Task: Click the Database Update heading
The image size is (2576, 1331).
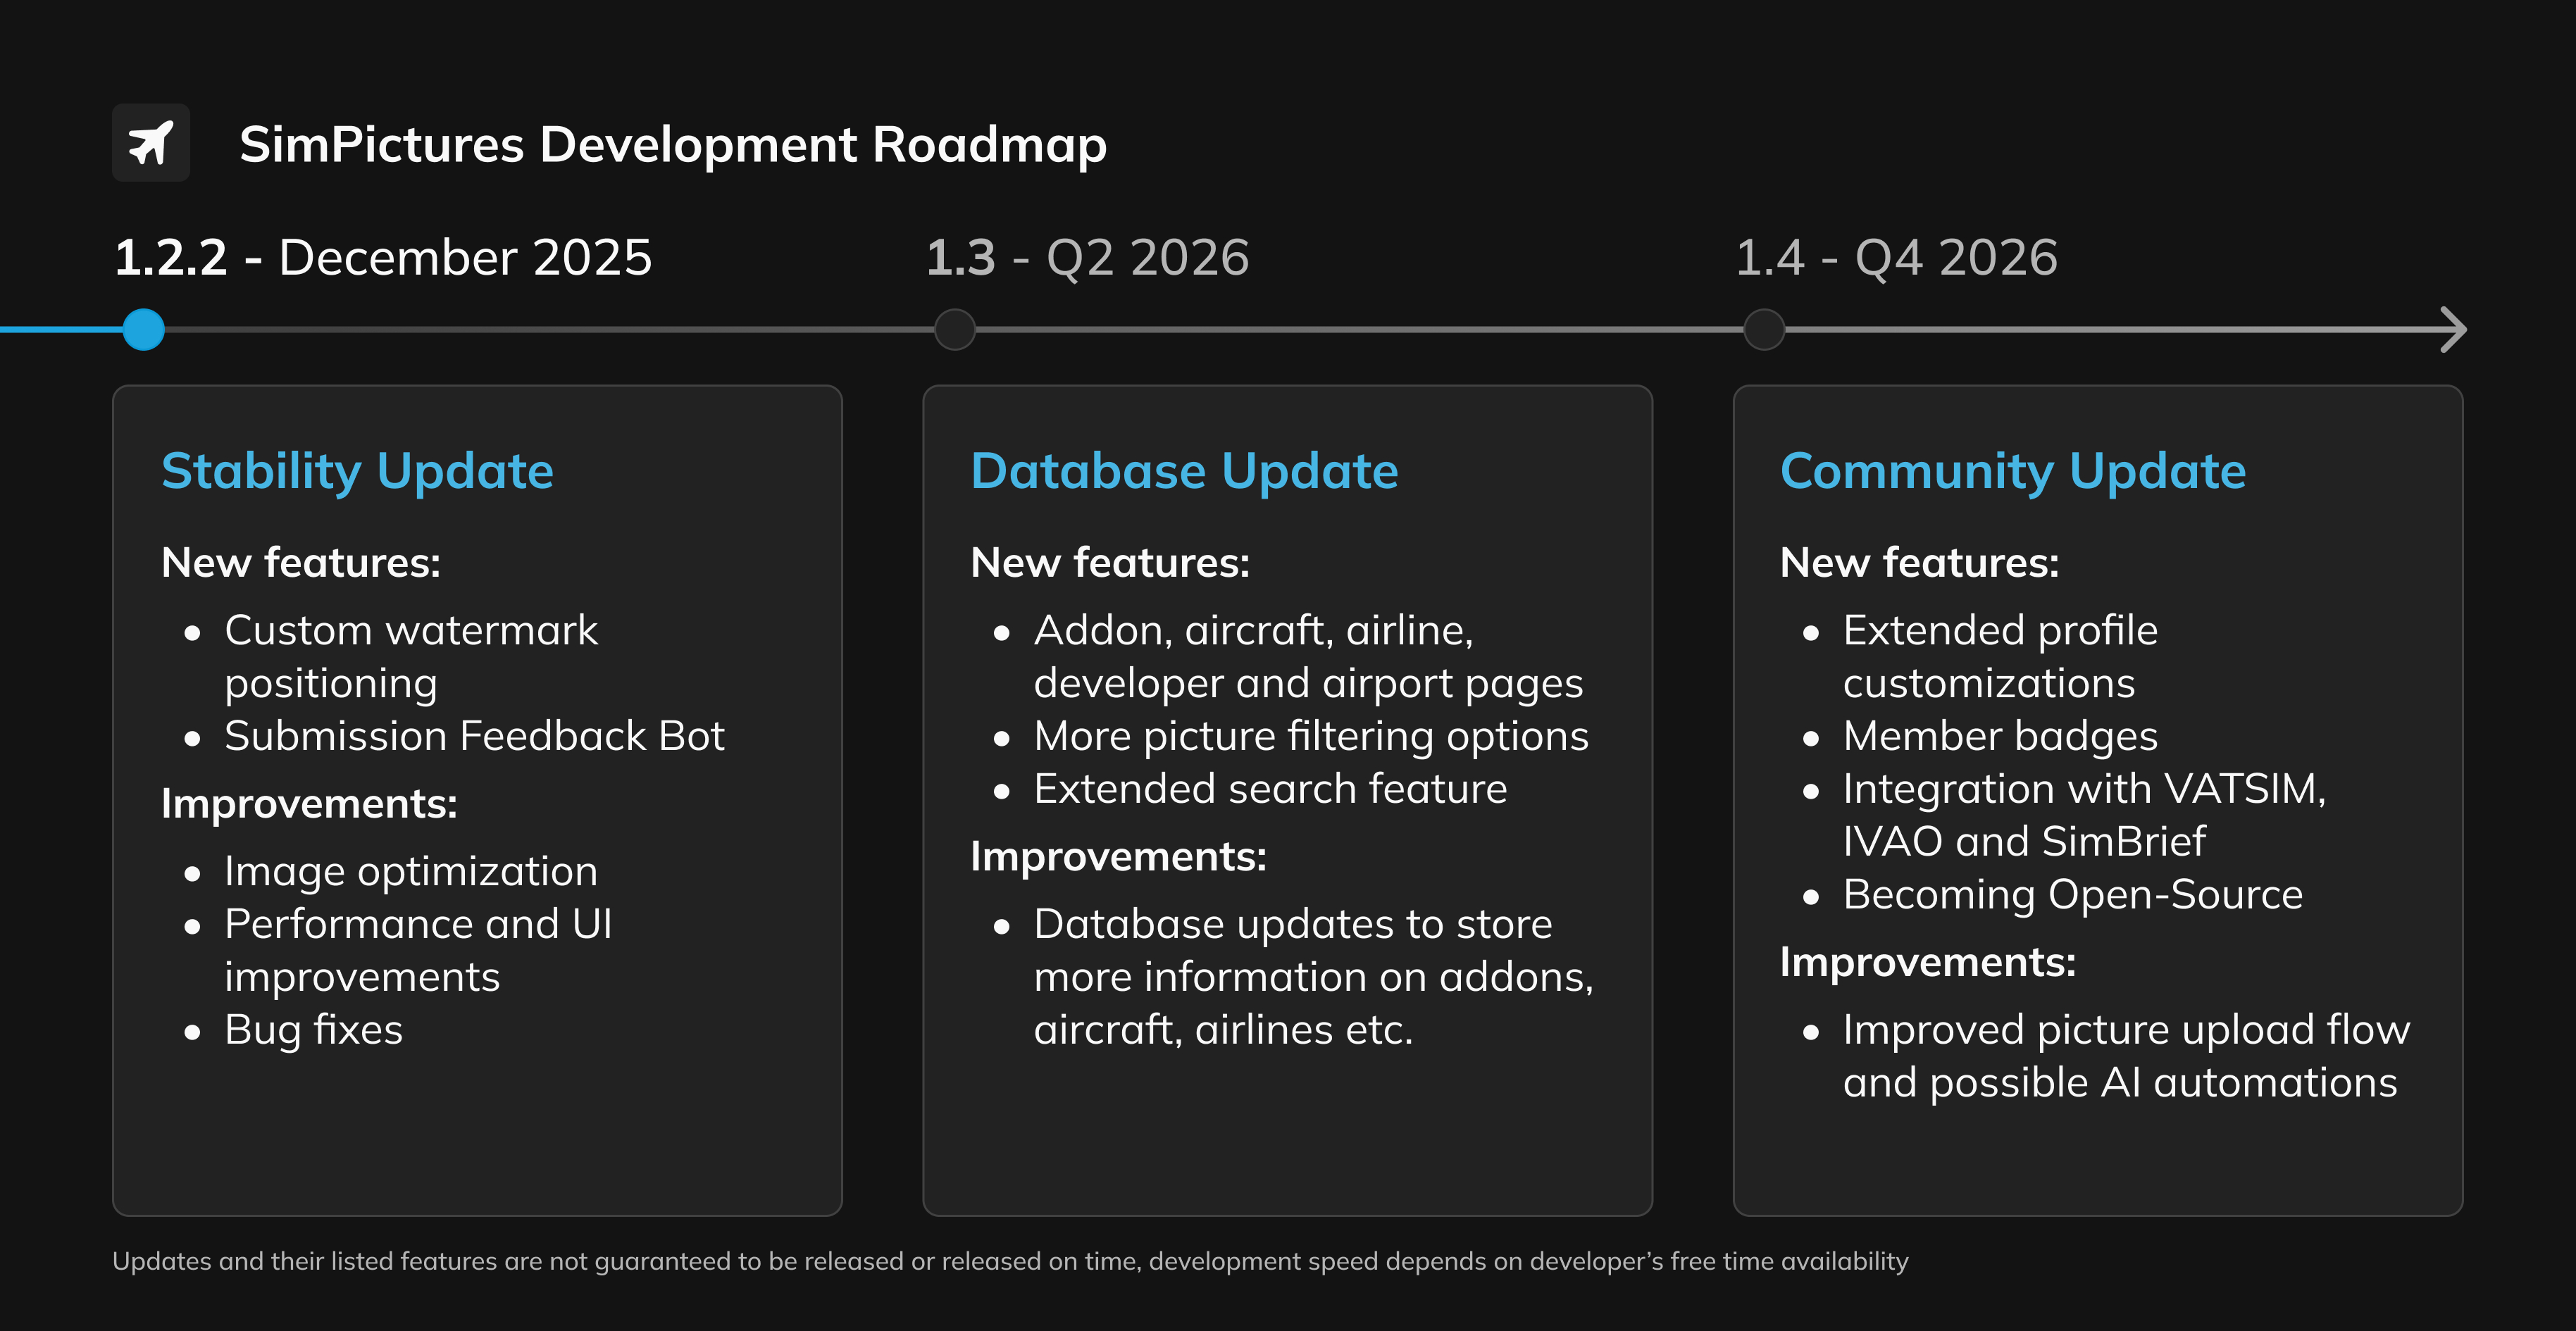Action: [1185, 470]
